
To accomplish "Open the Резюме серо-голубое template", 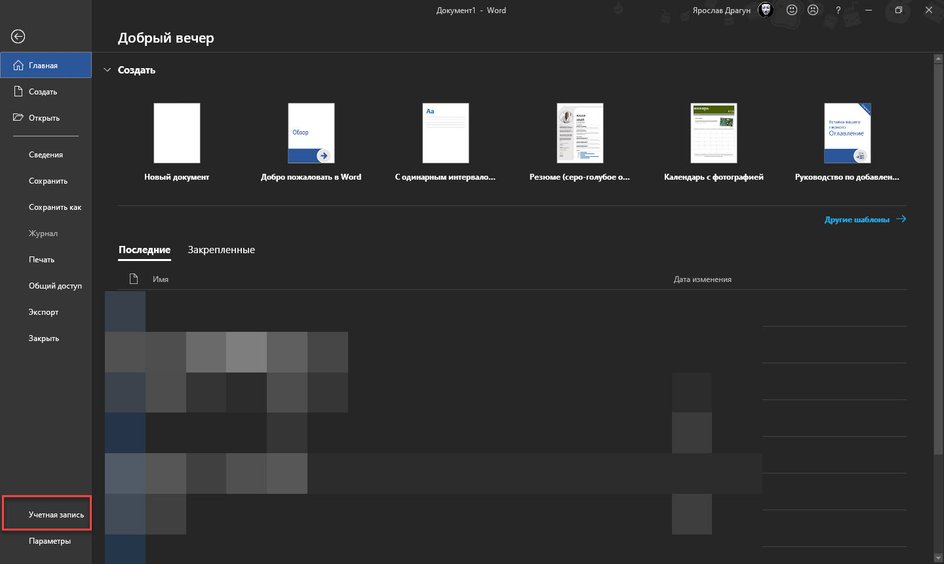I will pyautogui.click(x=579, y=142).
